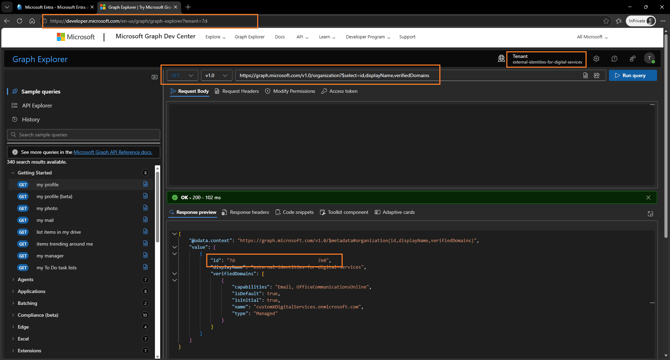670x360 pixels.
Task: Open the Graph Explorer nav link
Action: tap(250, 37)
